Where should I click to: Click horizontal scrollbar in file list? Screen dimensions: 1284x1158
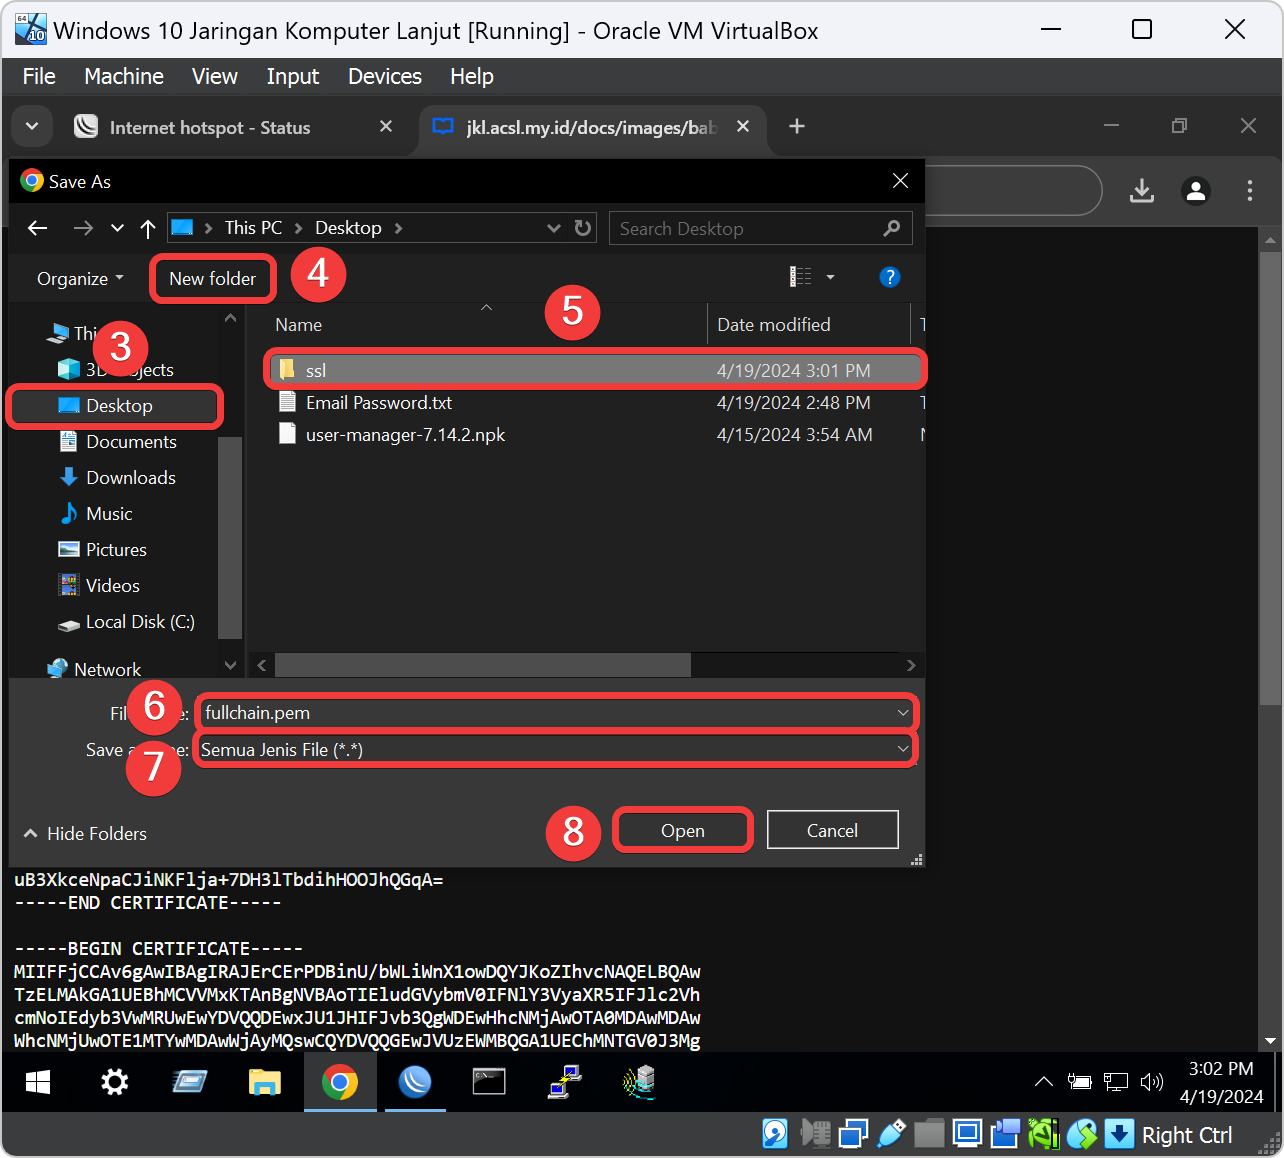[483, 665]
